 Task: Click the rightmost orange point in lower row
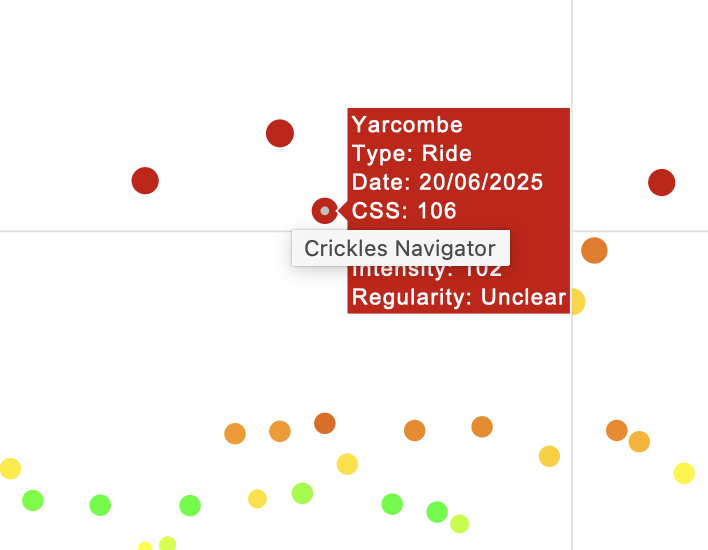point(639,441)
